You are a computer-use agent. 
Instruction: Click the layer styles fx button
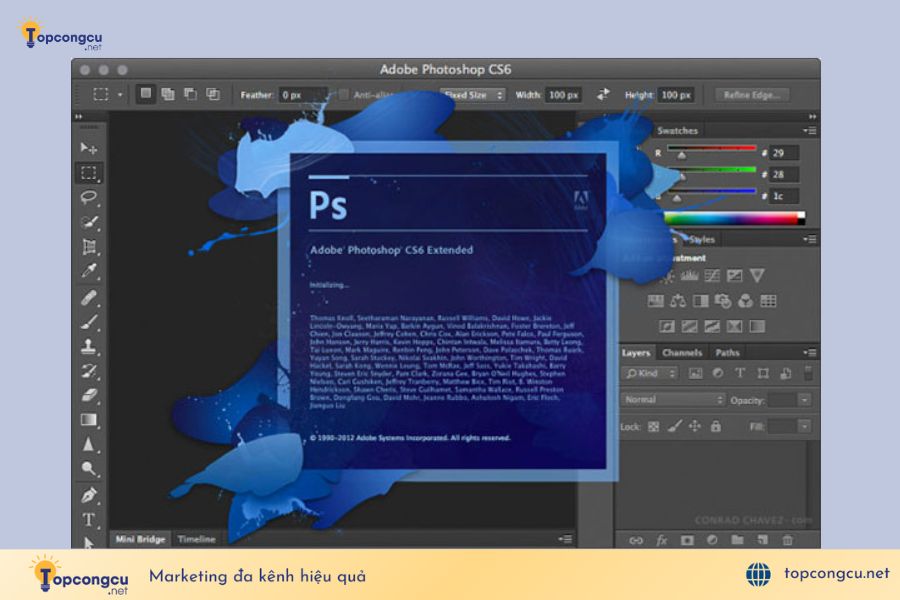point(662,540)
